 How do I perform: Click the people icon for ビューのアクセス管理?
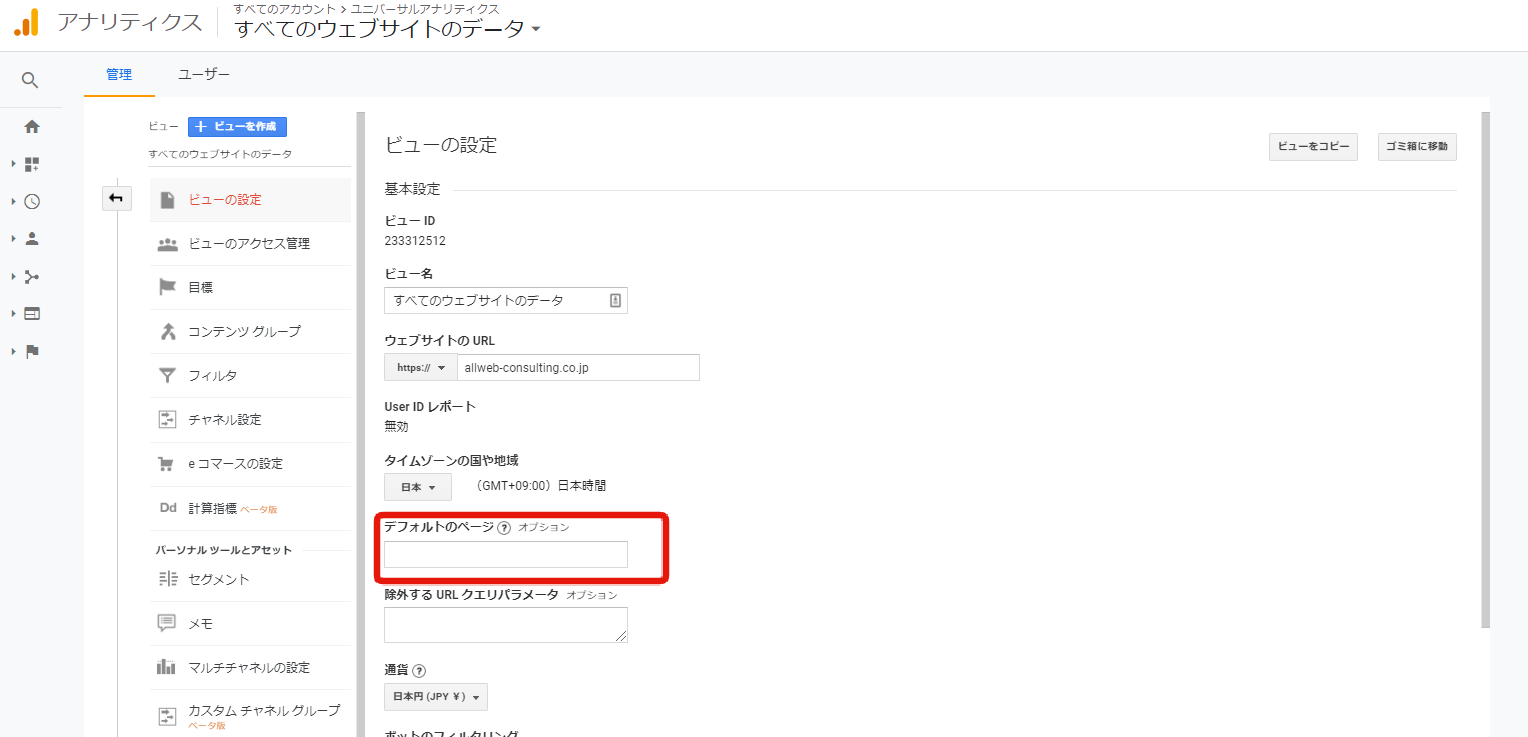[x=167, y=244]
